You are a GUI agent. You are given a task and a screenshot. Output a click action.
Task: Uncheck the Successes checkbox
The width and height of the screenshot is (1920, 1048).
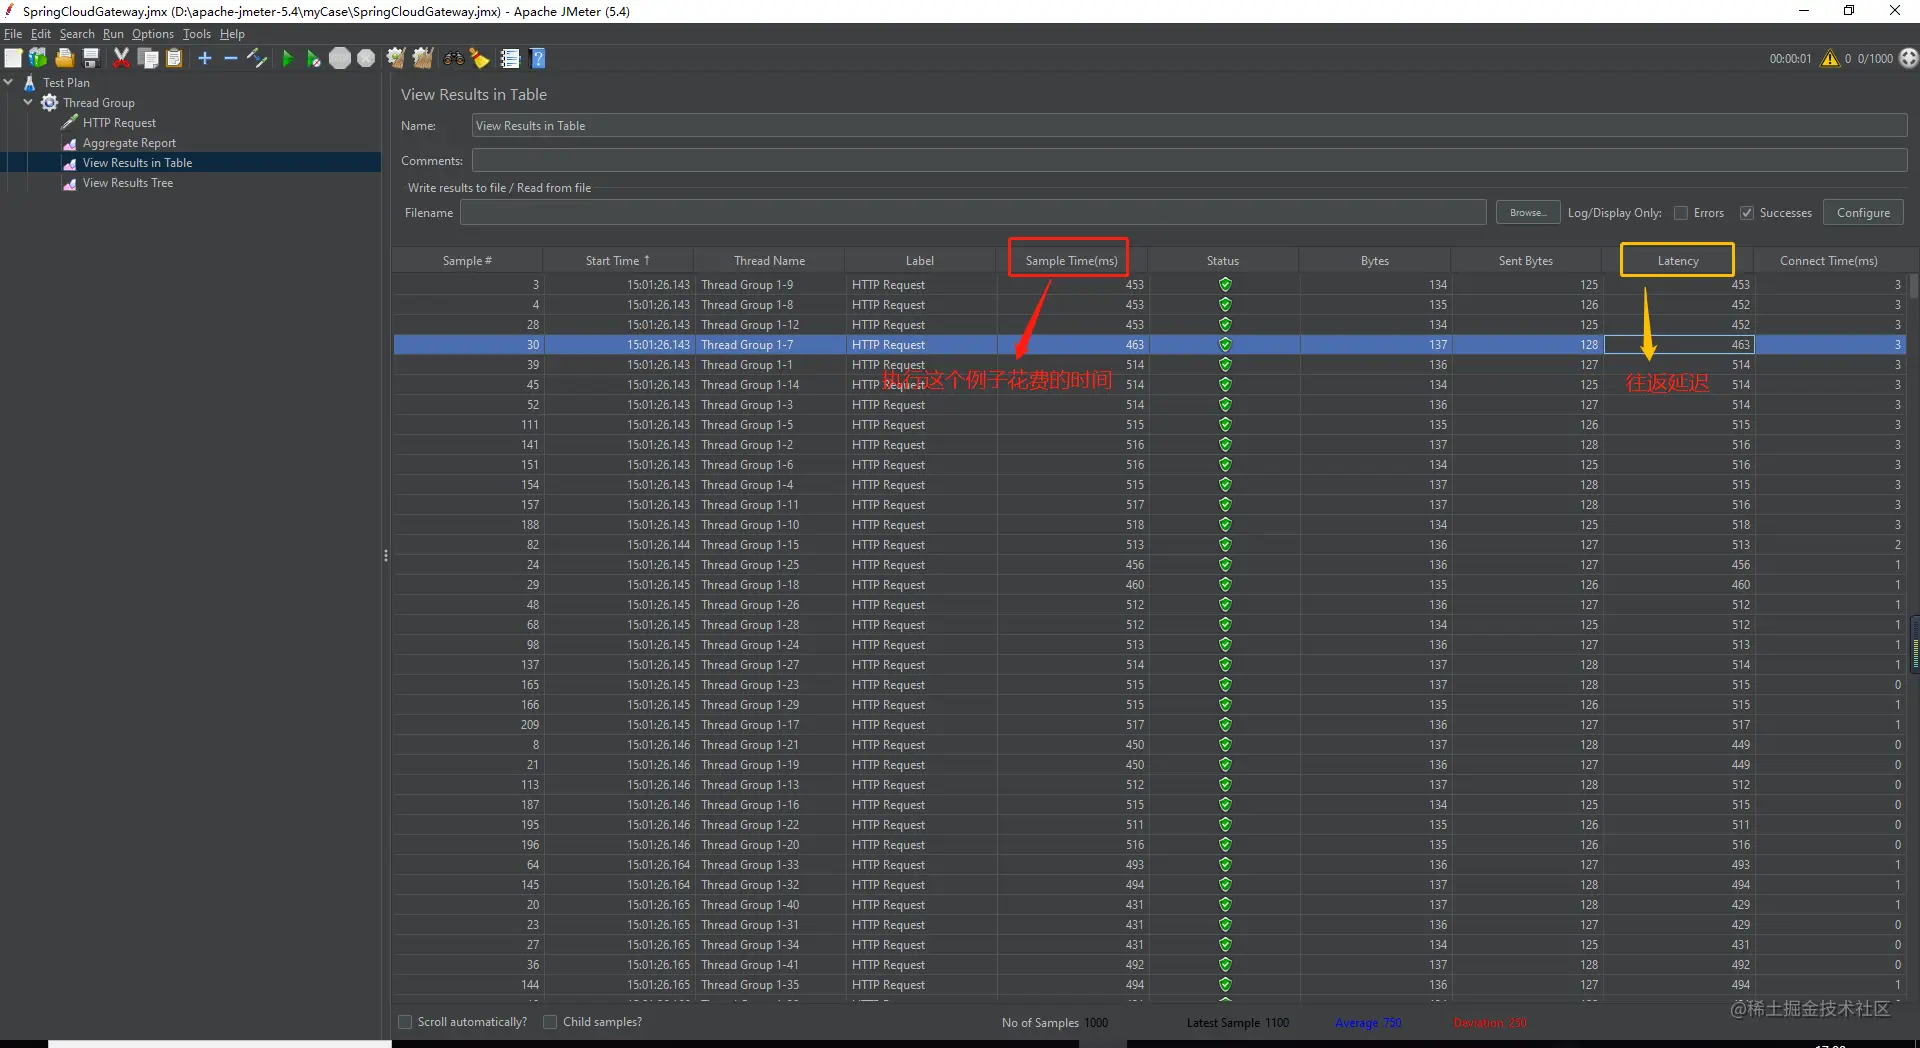tap(1747, 213)
